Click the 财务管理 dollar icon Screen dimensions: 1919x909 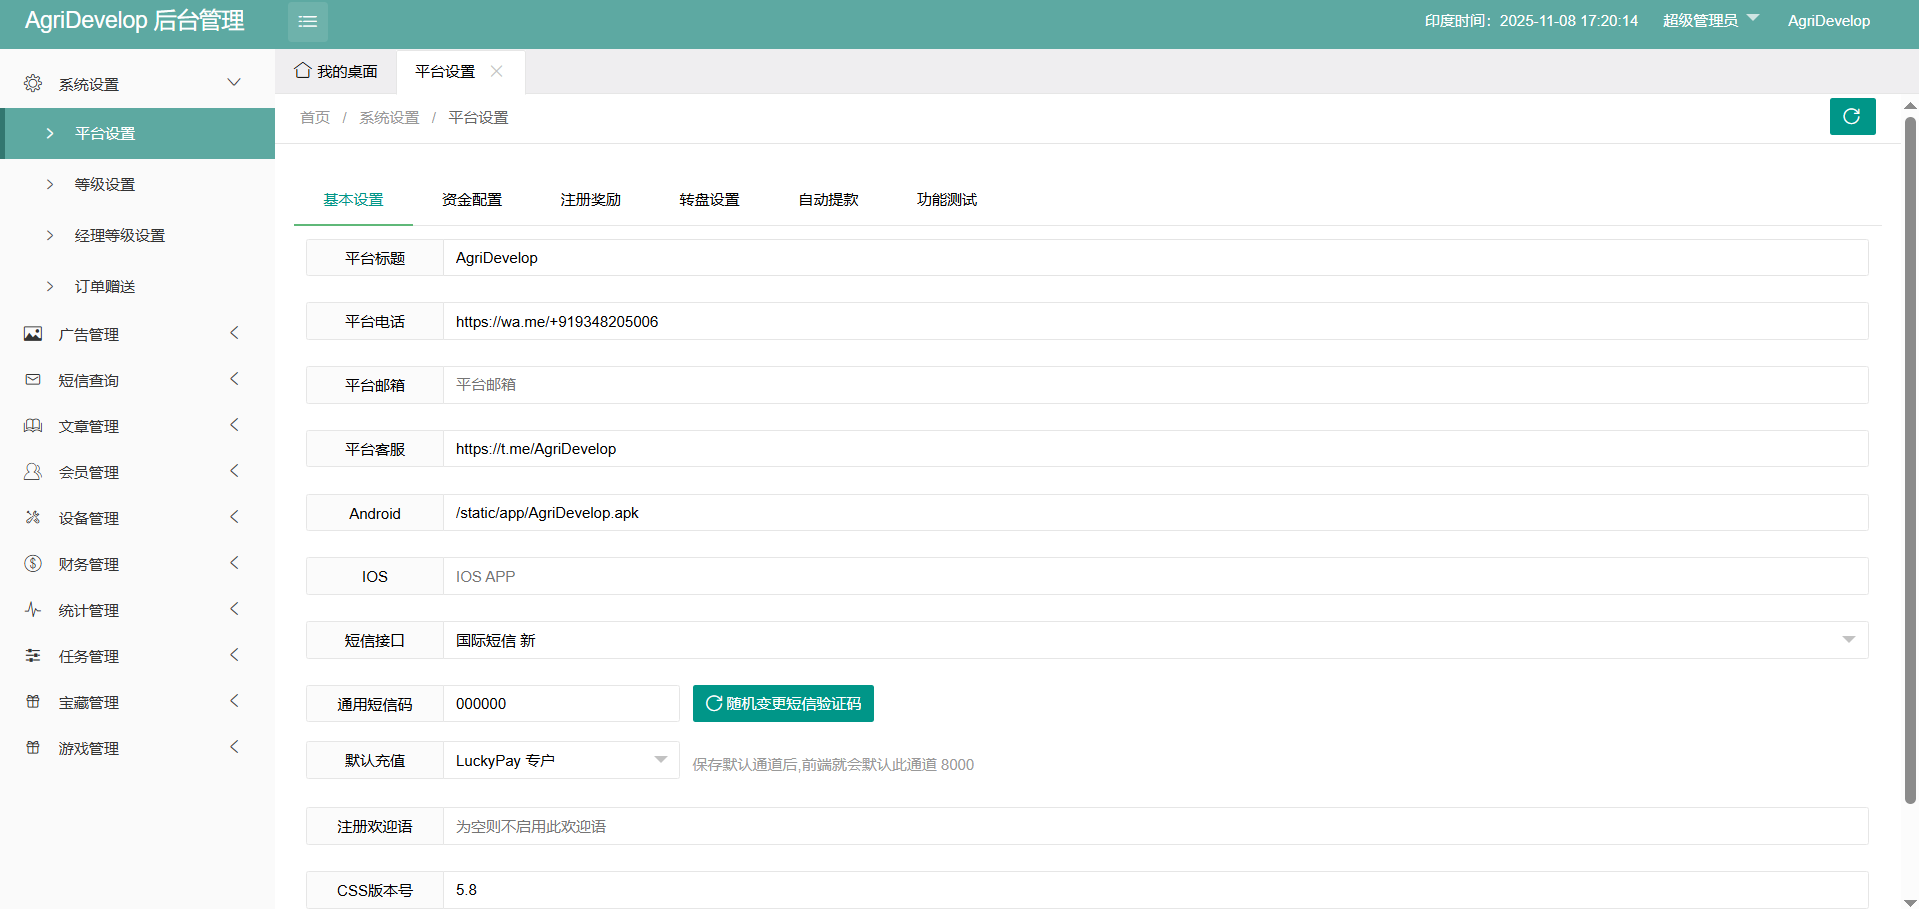33,564
